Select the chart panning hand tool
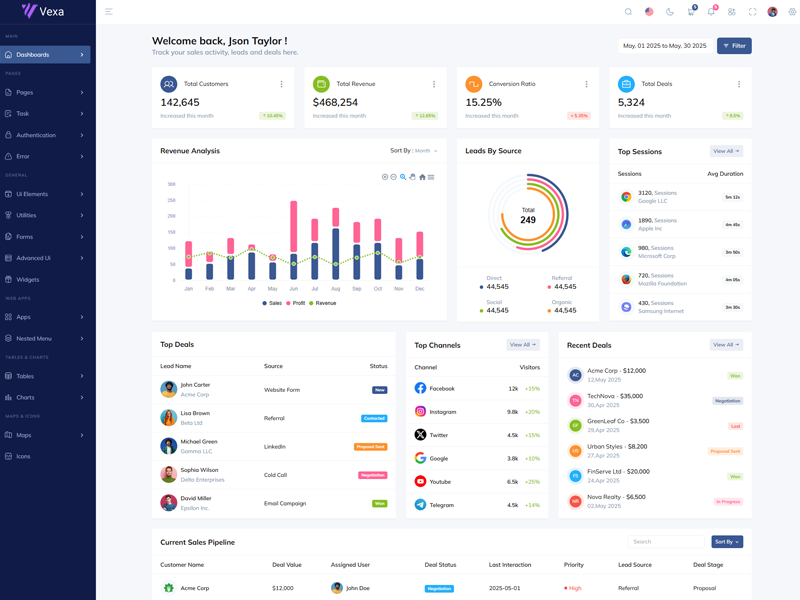The width and height of the screenshot is (800, 600). coord(412,177)
